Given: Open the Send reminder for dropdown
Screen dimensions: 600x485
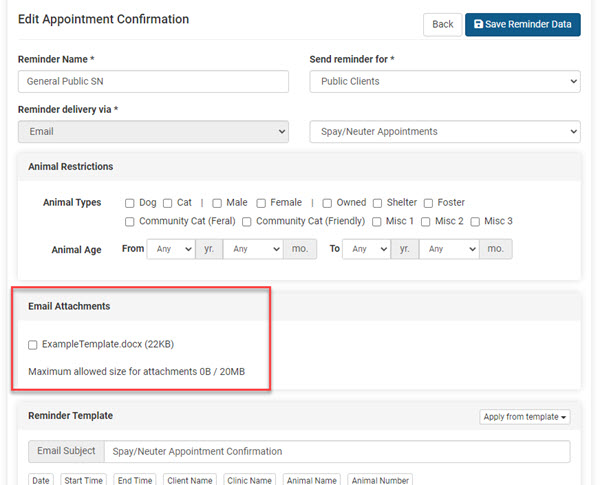Looking at the screenshot, I should coord(443,82).
